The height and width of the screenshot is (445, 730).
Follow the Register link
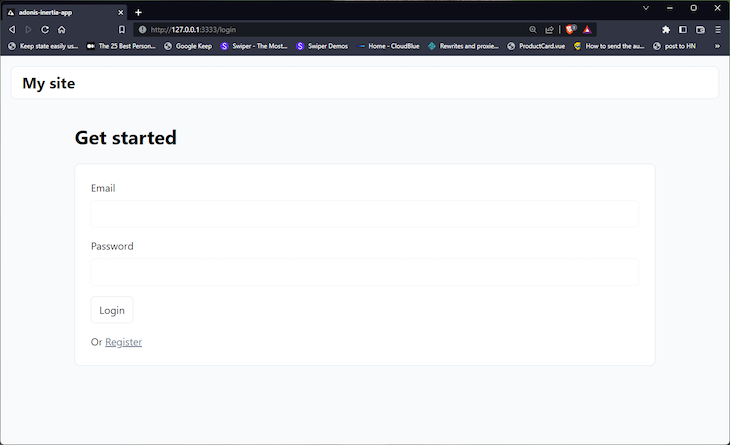click(x=123, y=342)
